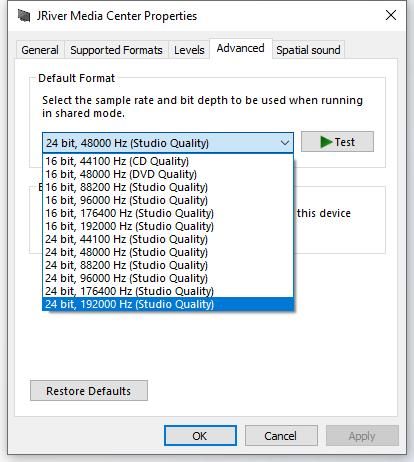Screen dimensions: 414x462
Task: Select 16 bit, 96000 Hz option
Action: pos(168,200)
